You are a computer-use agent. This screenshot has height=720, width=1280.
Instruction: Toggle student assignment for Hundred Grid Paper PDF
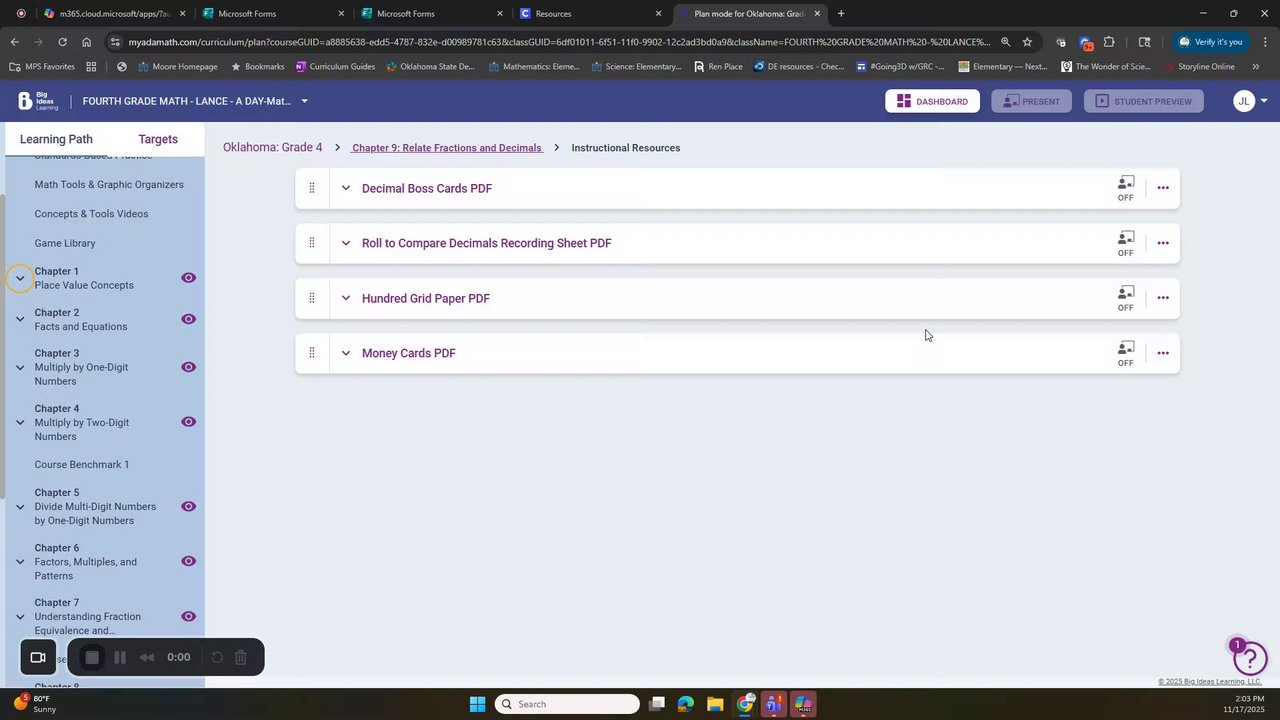coord(1126,299)
